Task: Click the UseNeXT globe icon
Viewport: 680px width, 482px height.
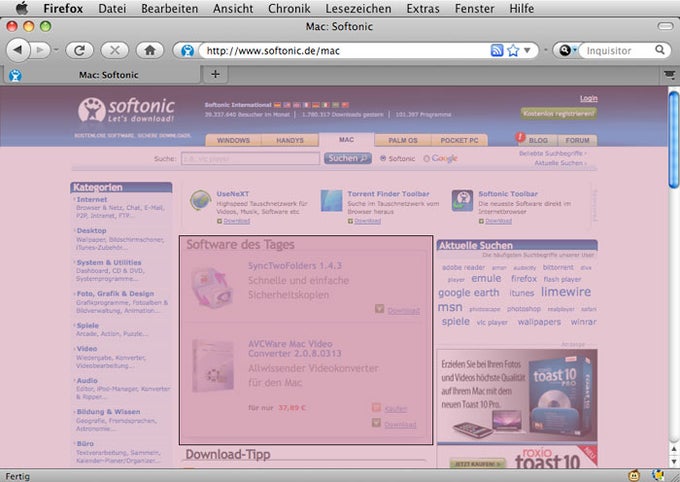Action: (x=200, y=200)
